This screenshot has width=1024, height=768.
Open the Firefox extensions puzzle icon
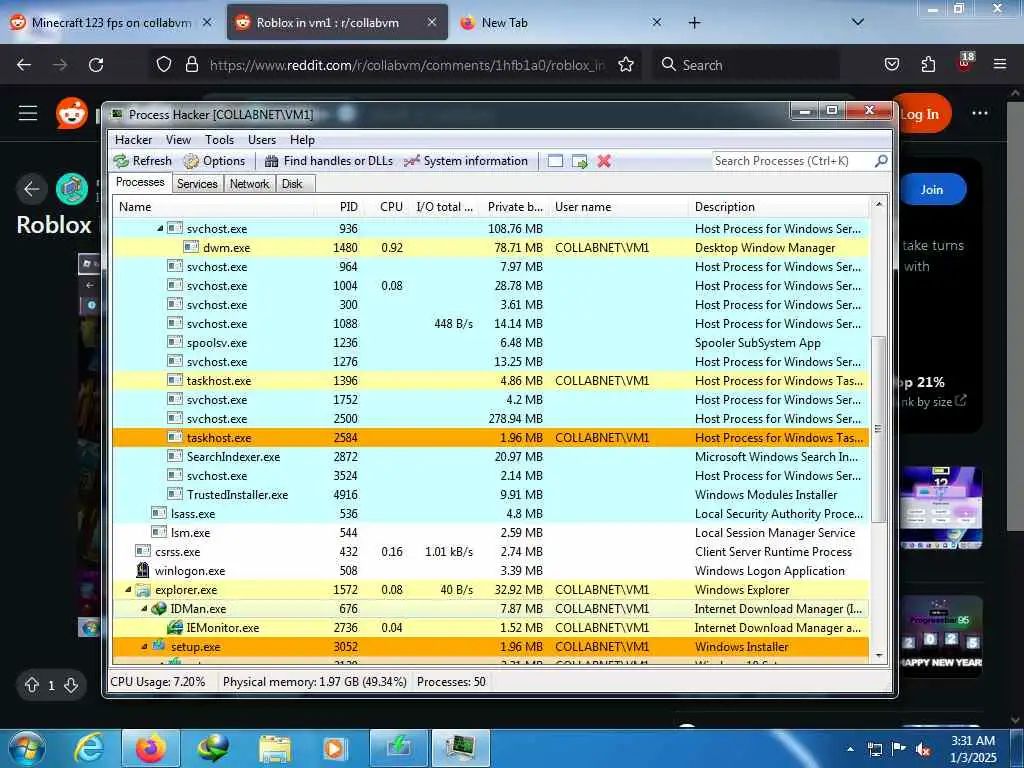point(928,65)
